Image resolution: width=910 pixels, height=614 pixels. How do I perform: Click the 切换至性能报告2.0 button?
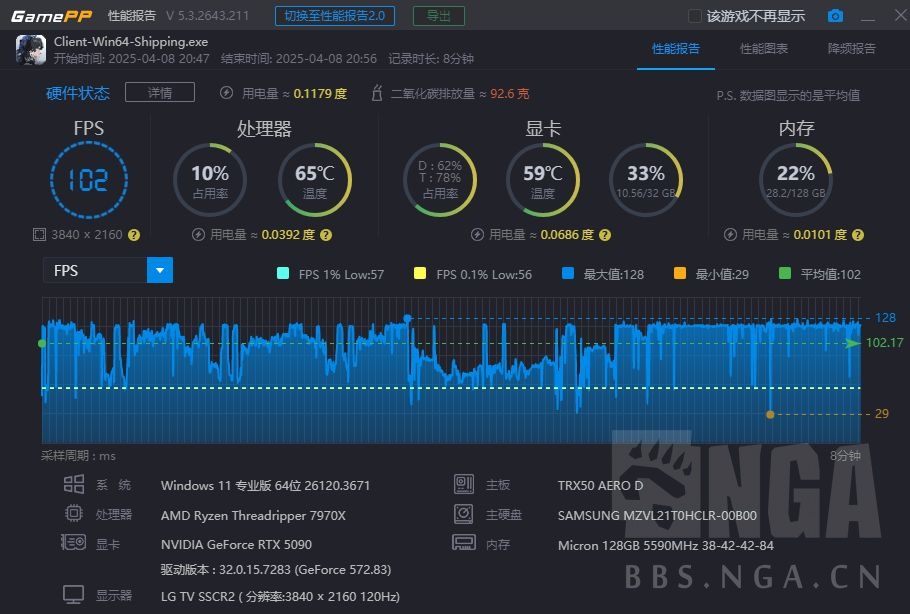(x=337, y=16)
